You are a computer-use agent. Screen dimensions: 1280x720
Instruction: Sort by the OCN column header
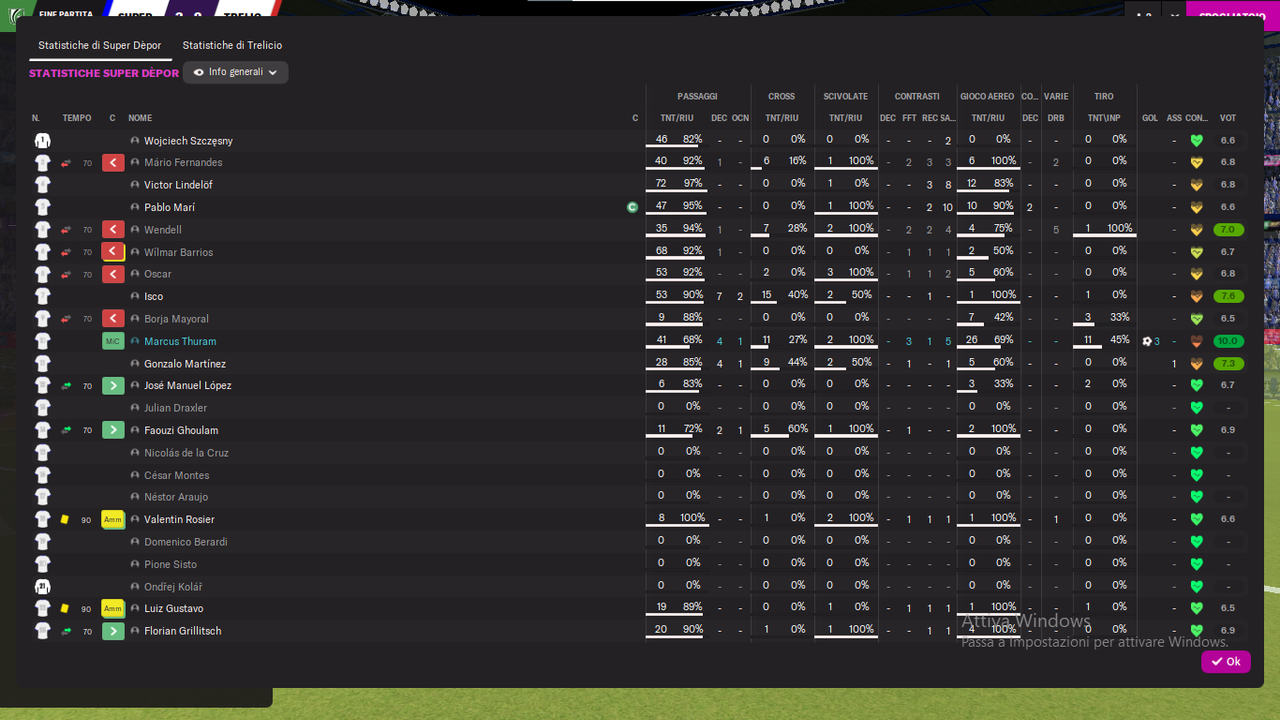coord(740,118)
